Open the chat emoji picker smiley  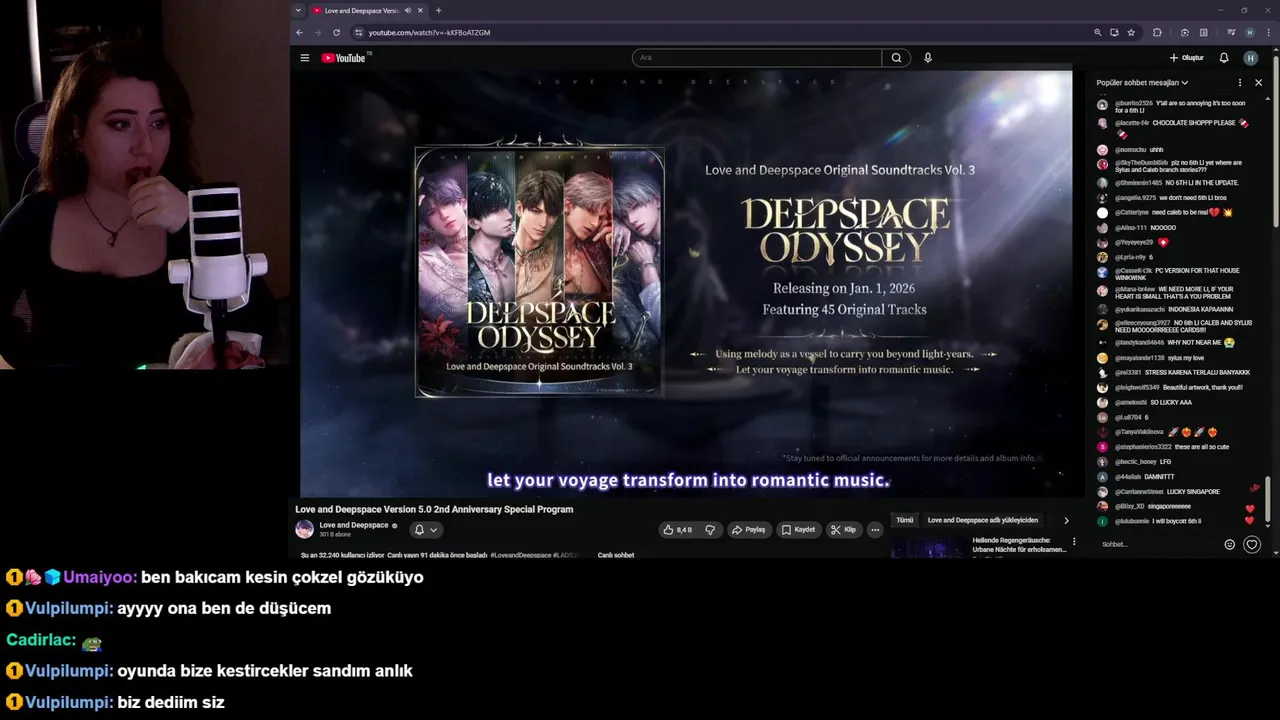tap(1230, 545)
